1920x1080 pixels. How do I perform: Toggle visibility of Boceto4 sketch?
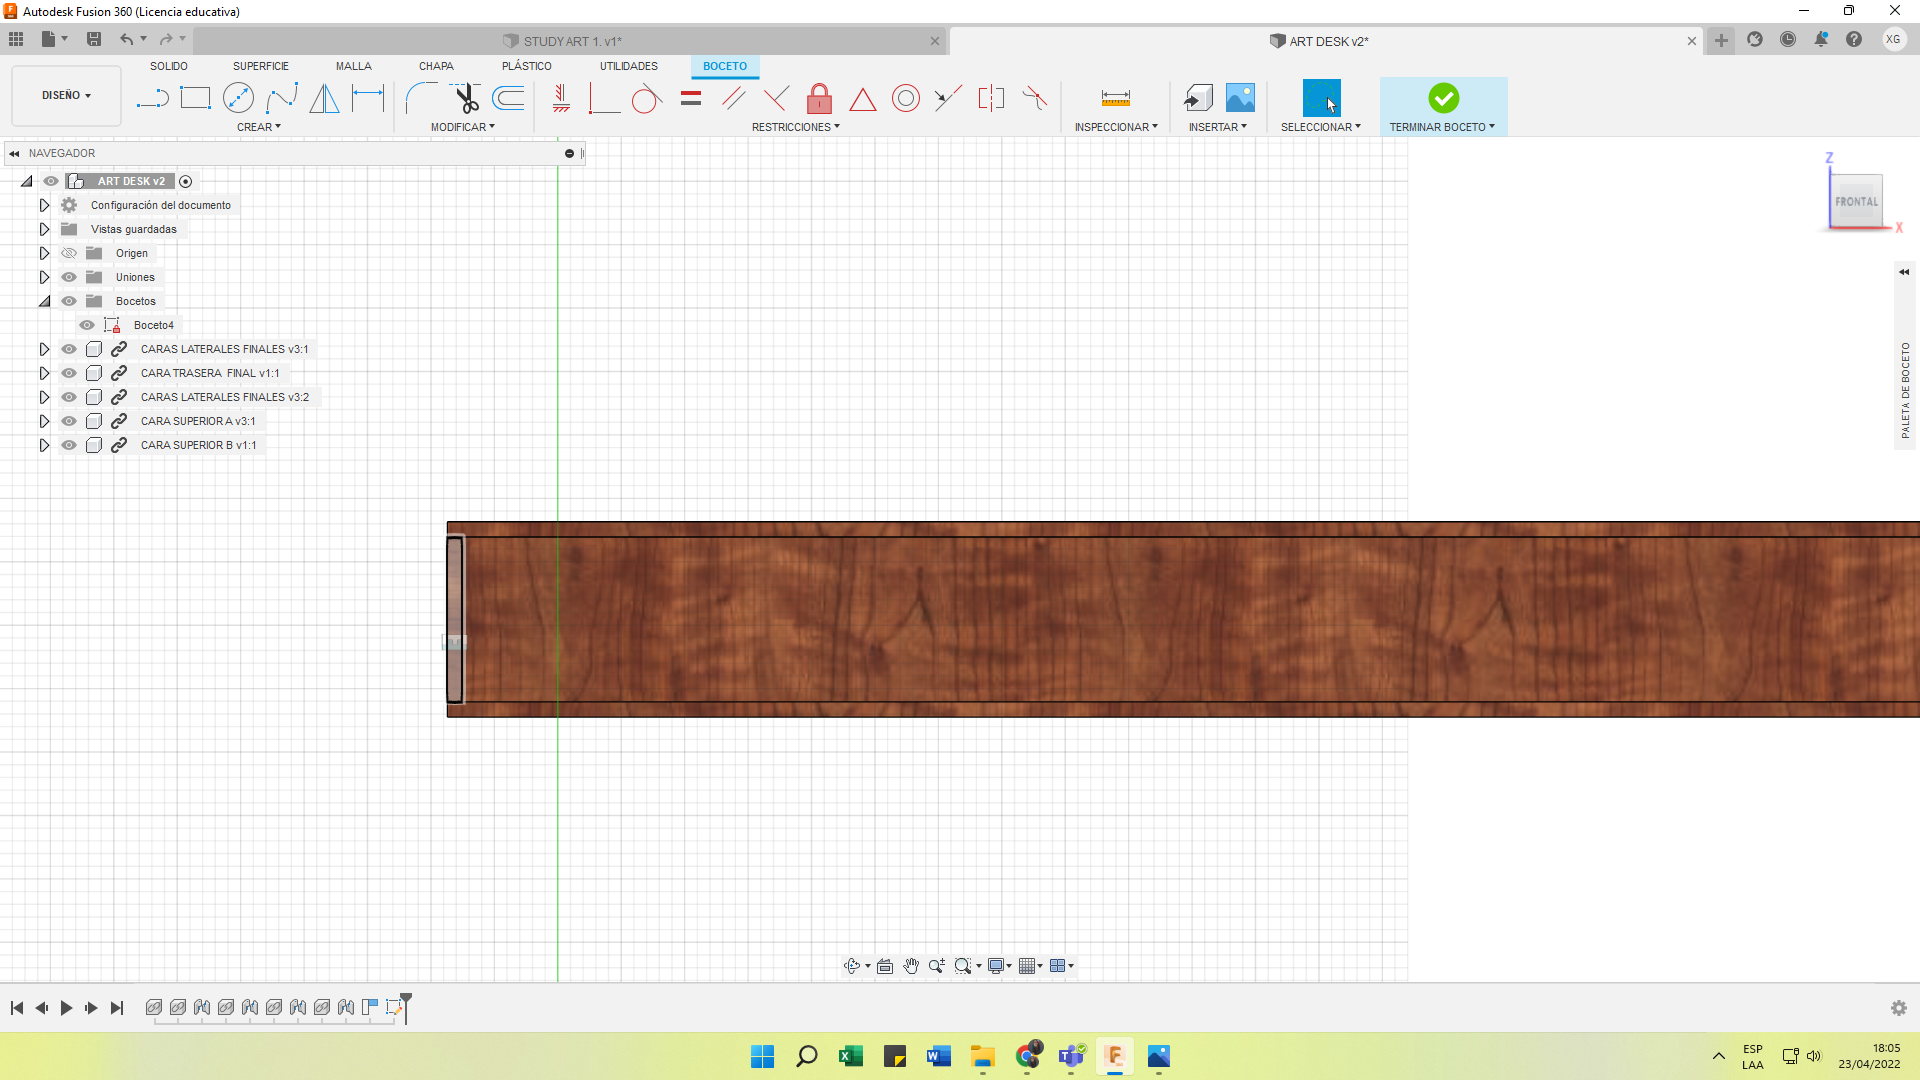pos(88,324)
